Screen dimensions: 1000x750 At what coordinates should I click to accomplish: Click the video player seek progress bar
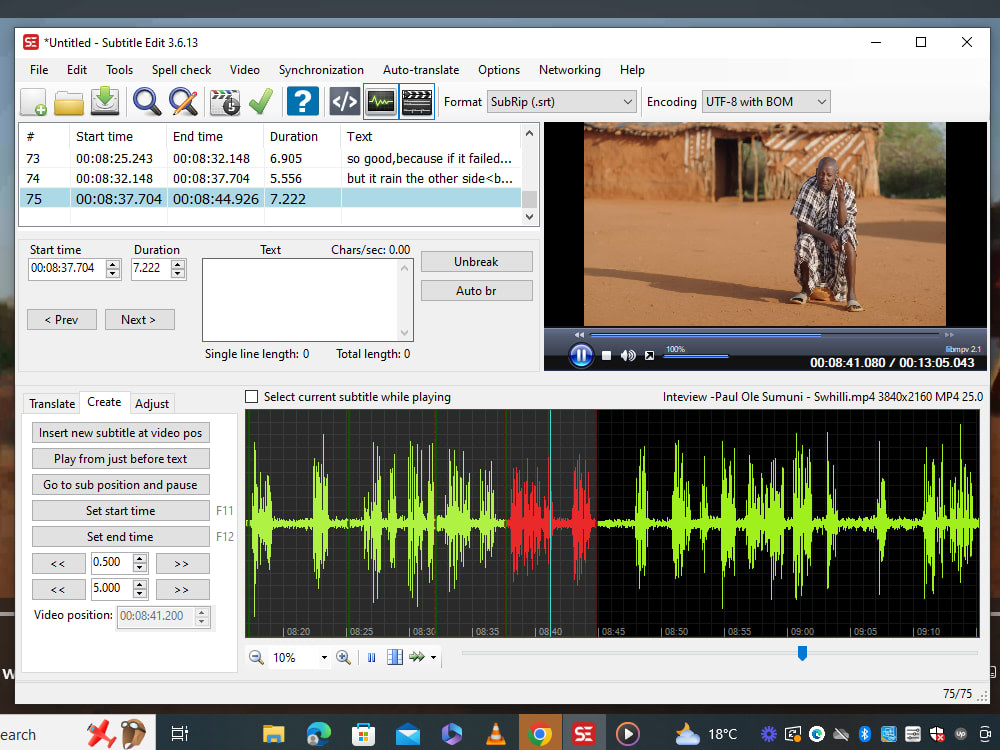(x=764, y=335)
